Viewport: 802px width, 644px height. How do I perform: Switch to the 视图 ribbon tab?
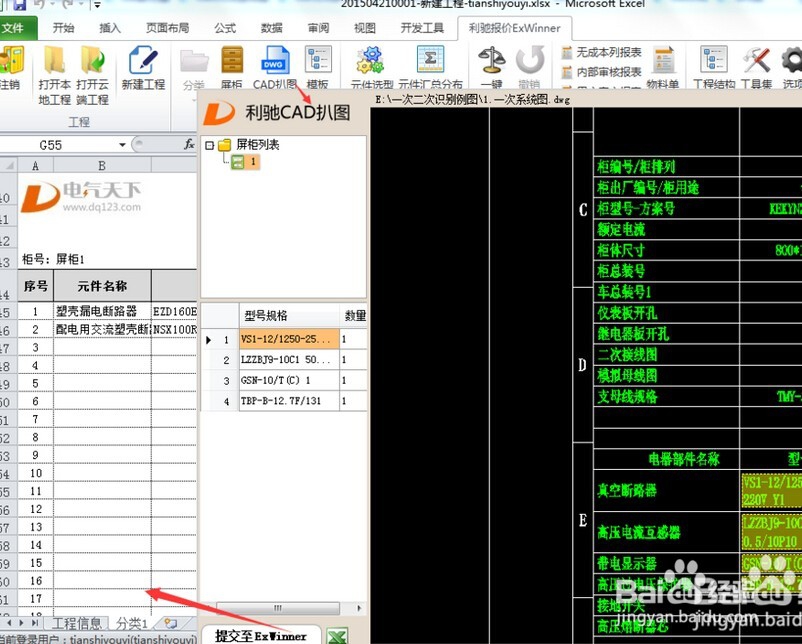[365, 28]
